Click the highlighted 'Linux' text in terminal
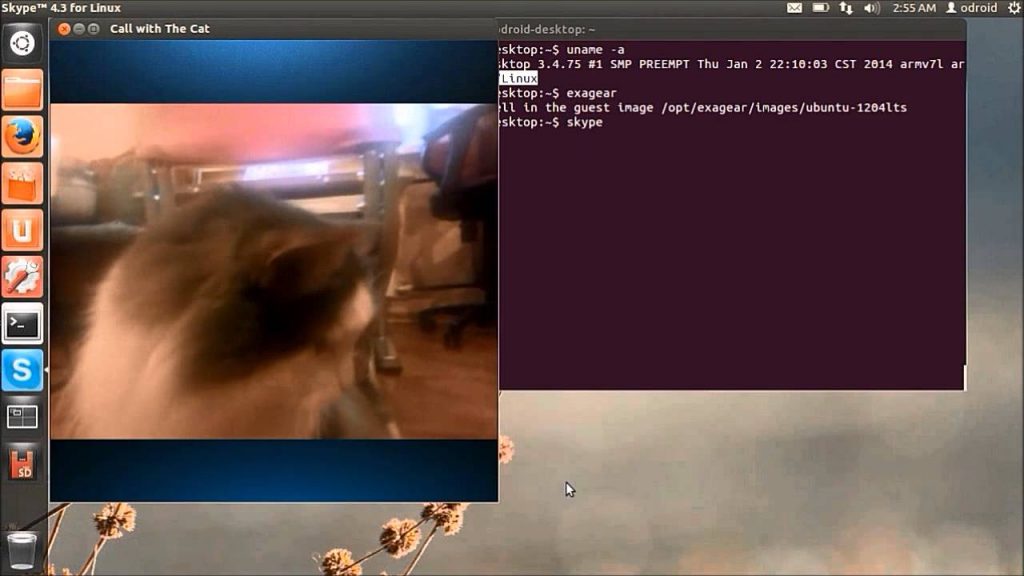Viewport: 1024px width, 576px height. click(519, 78)
